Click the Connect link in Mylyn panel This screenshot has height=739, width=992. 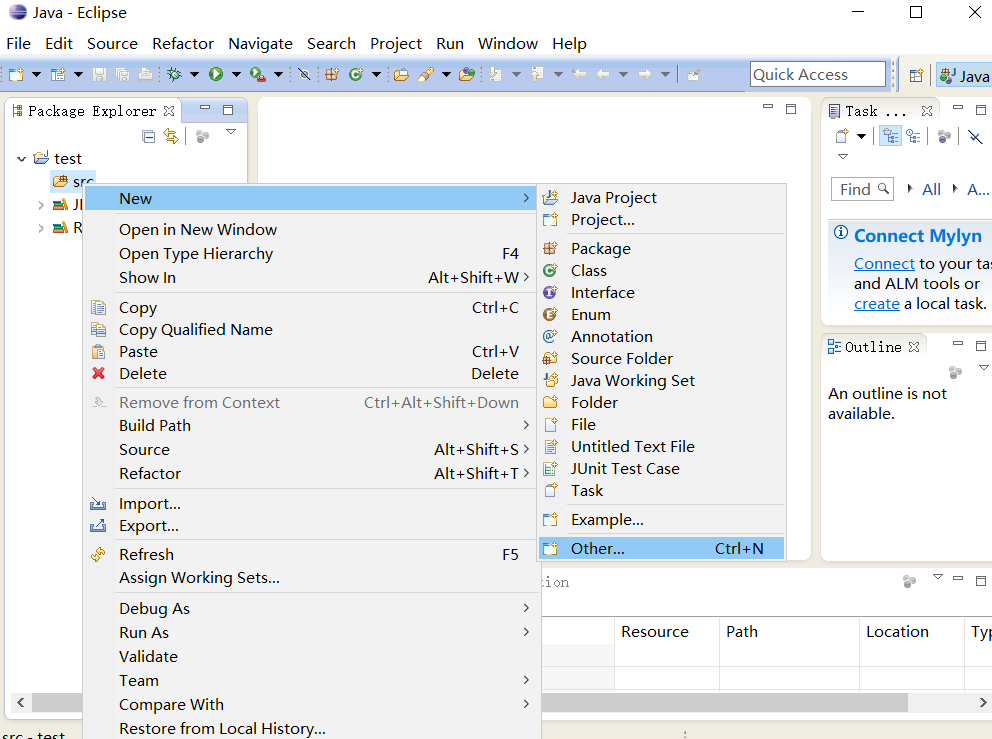tap(884, 263)
